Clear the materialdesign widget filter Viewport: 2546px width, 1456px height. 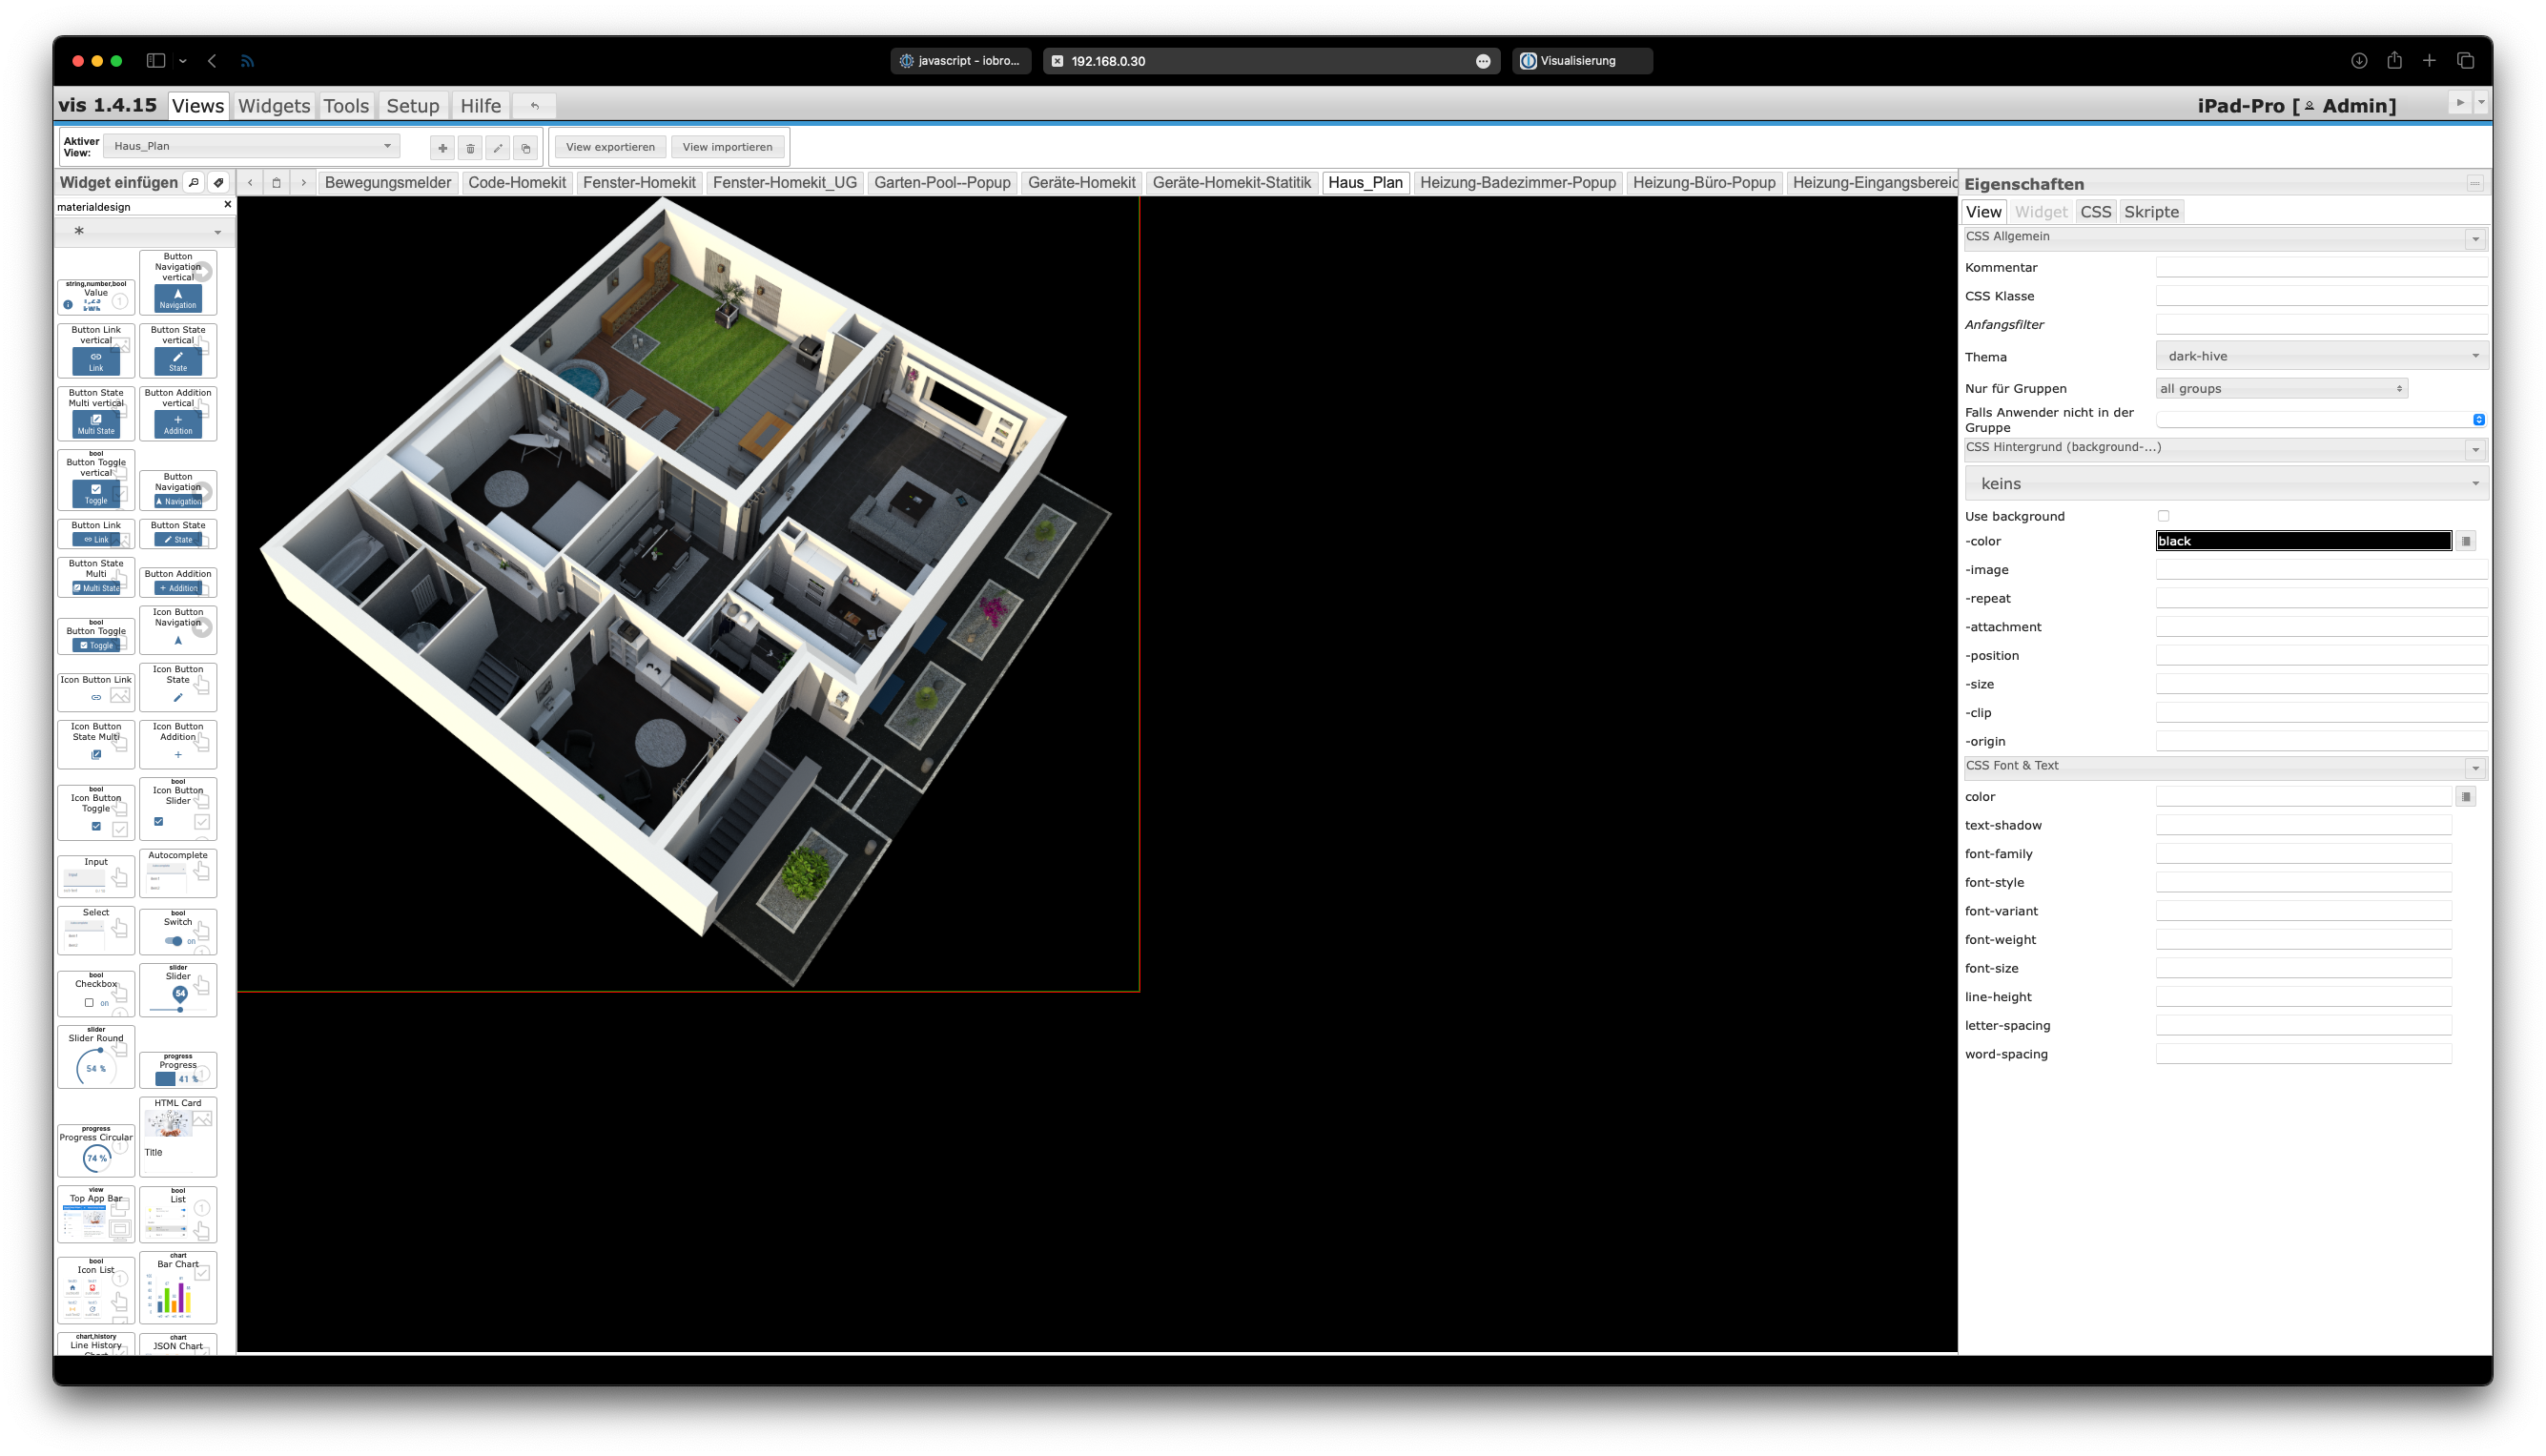click(227, 205)
